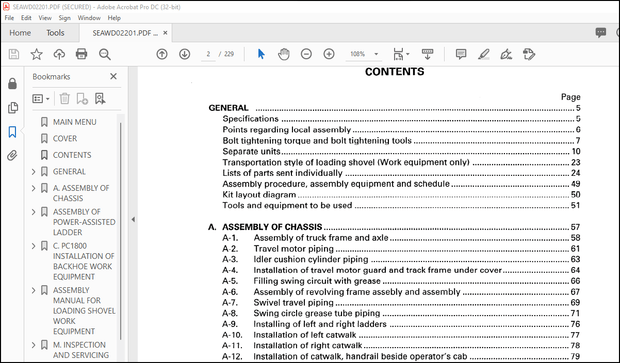Open the sign document pen icon
This screenshot has width=620, height=363.
tap(506, 54)
